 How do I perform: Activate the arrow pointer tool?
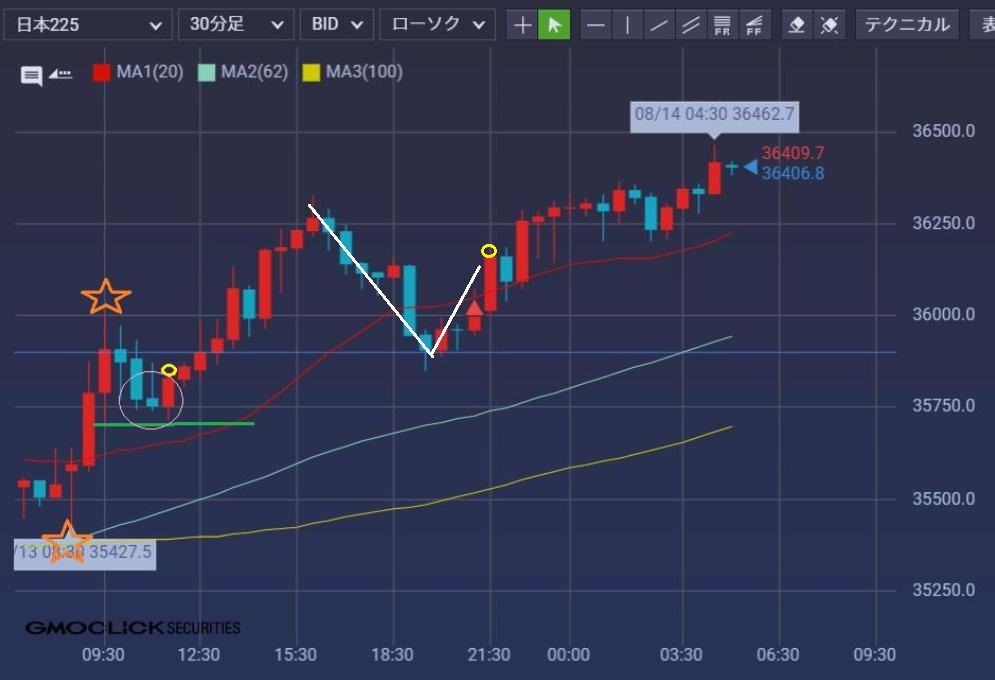pos(554,25)
